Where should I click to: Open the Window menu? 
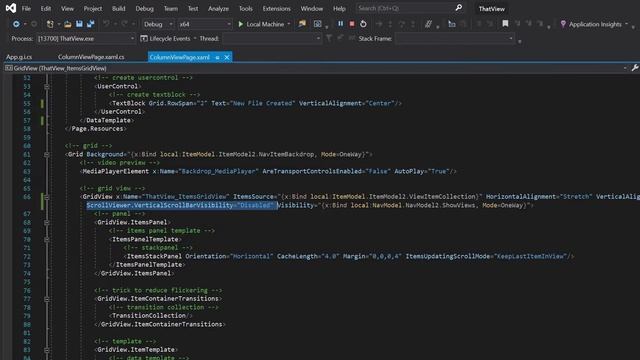pos(312,8)
